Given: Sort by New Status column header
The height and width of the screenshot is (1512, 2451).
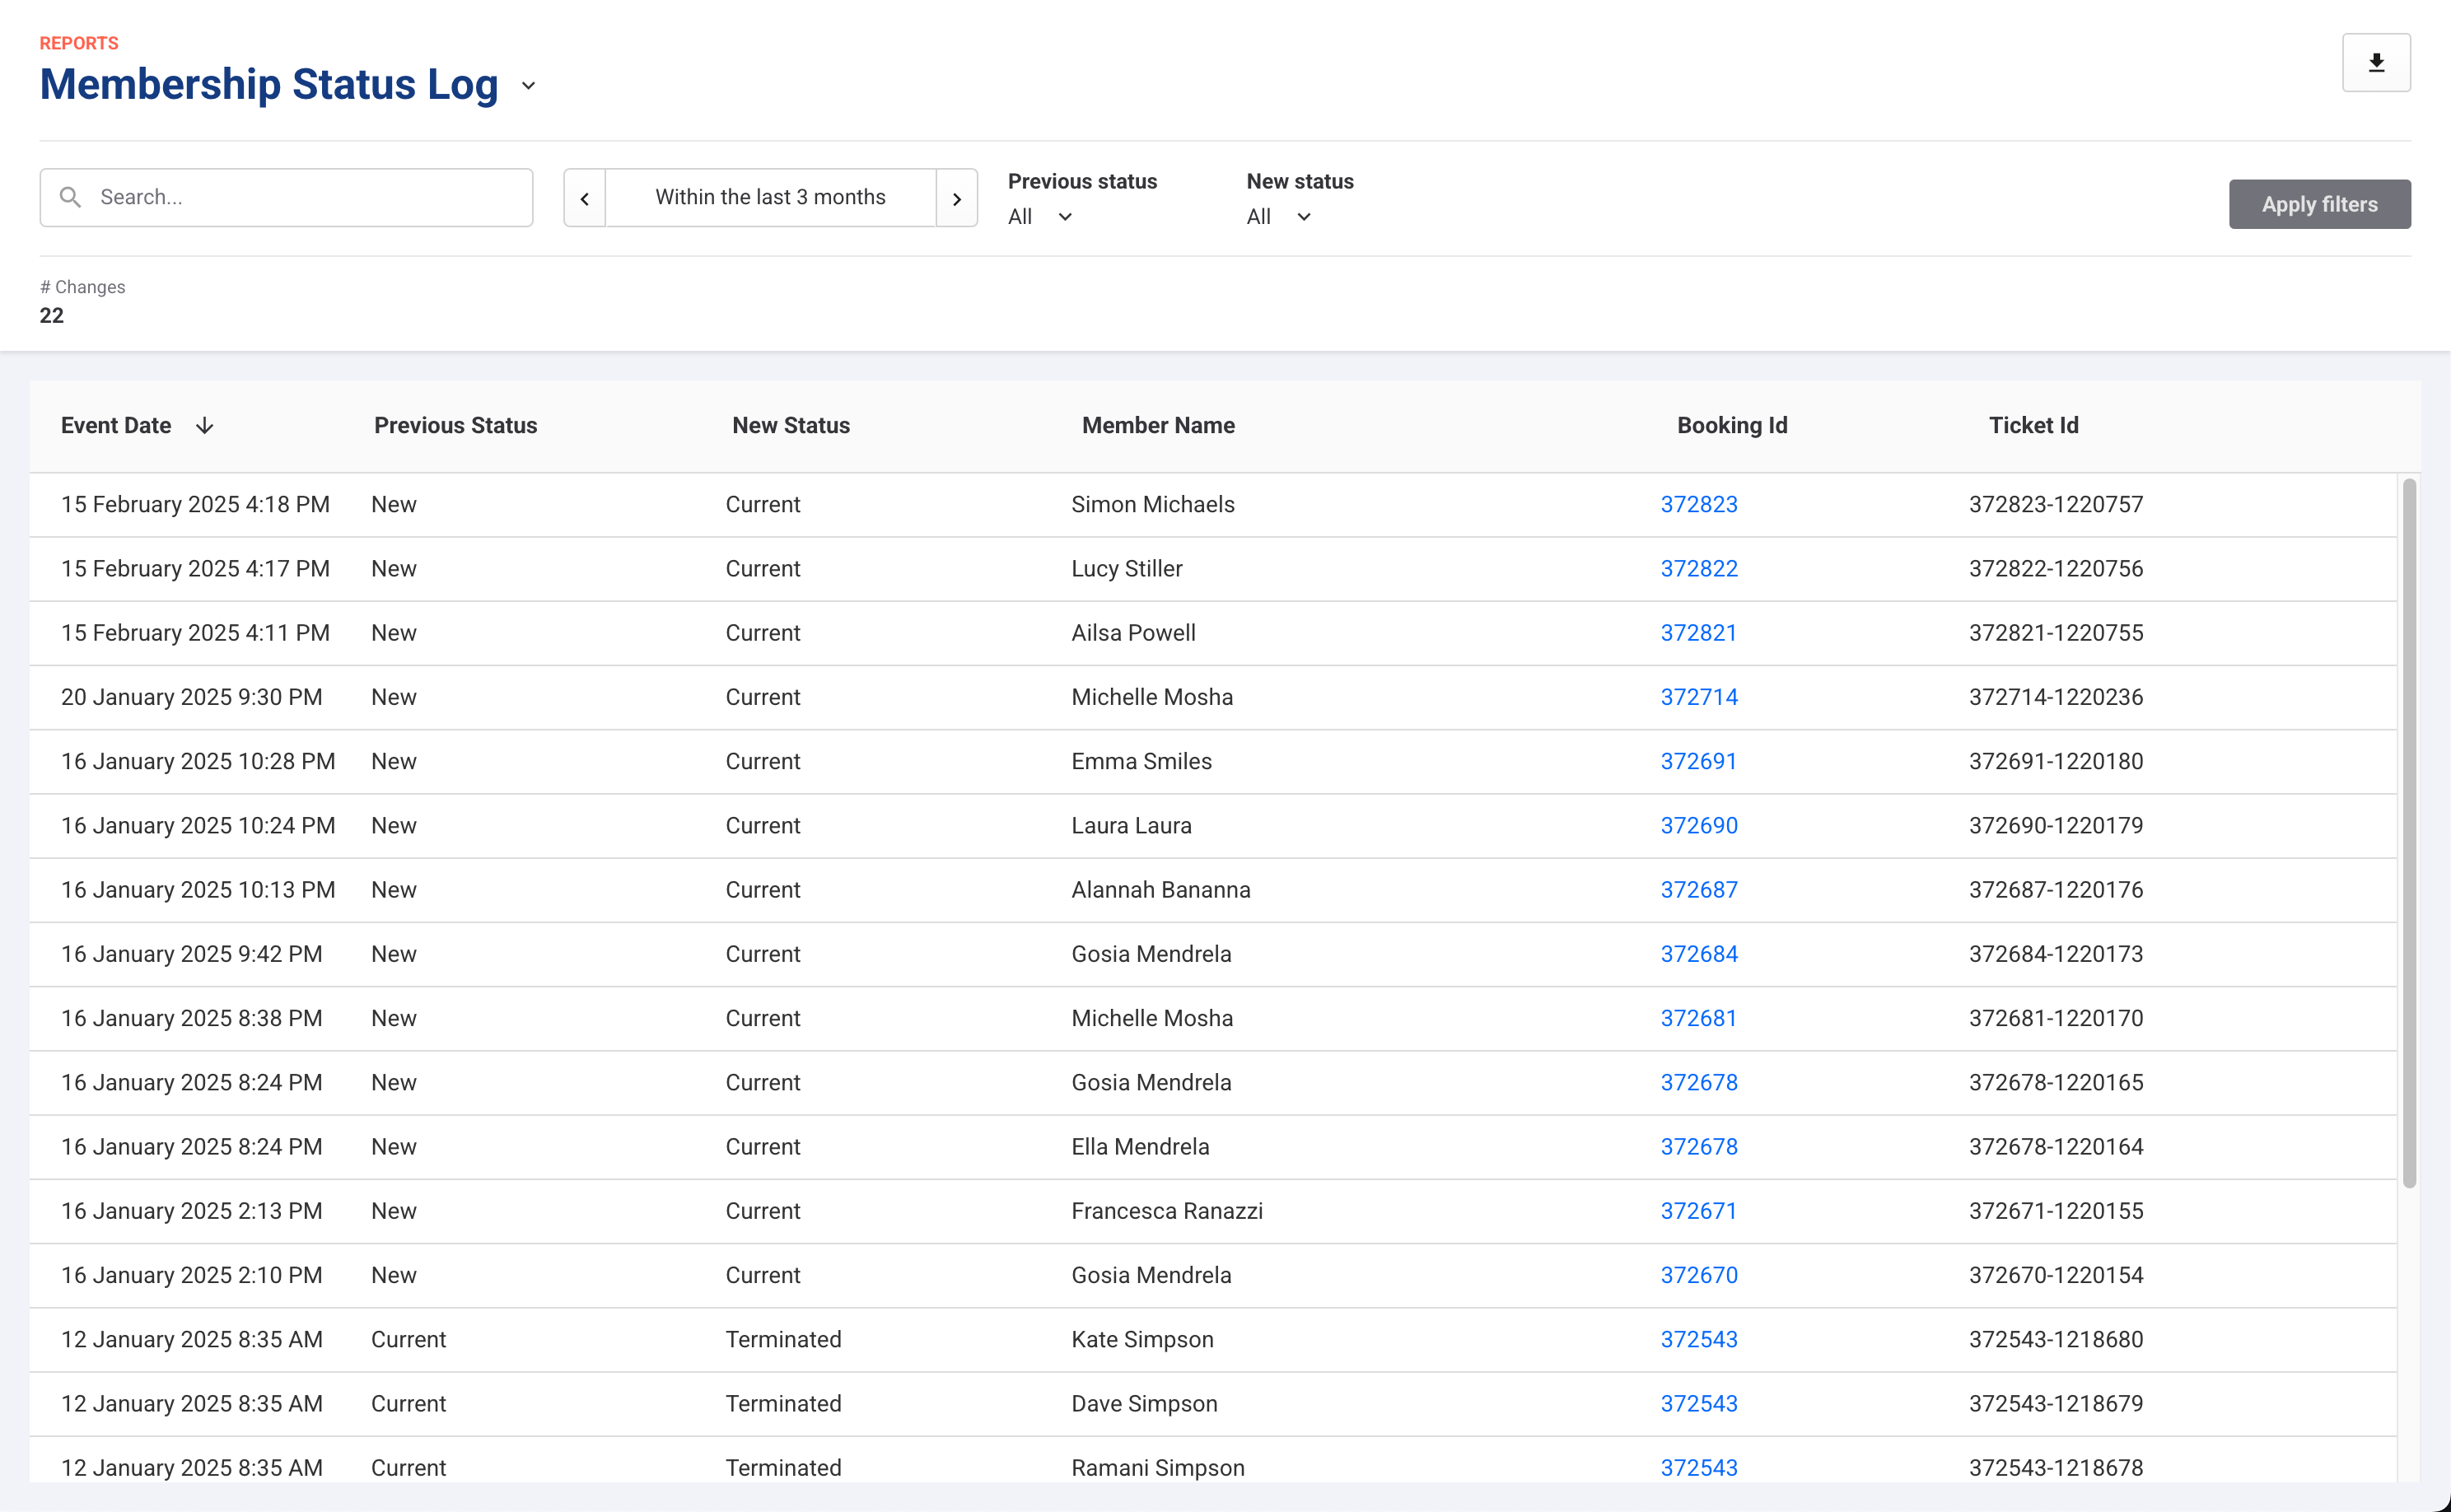Looking at the screenshot, I should click(x=791, y=426).
